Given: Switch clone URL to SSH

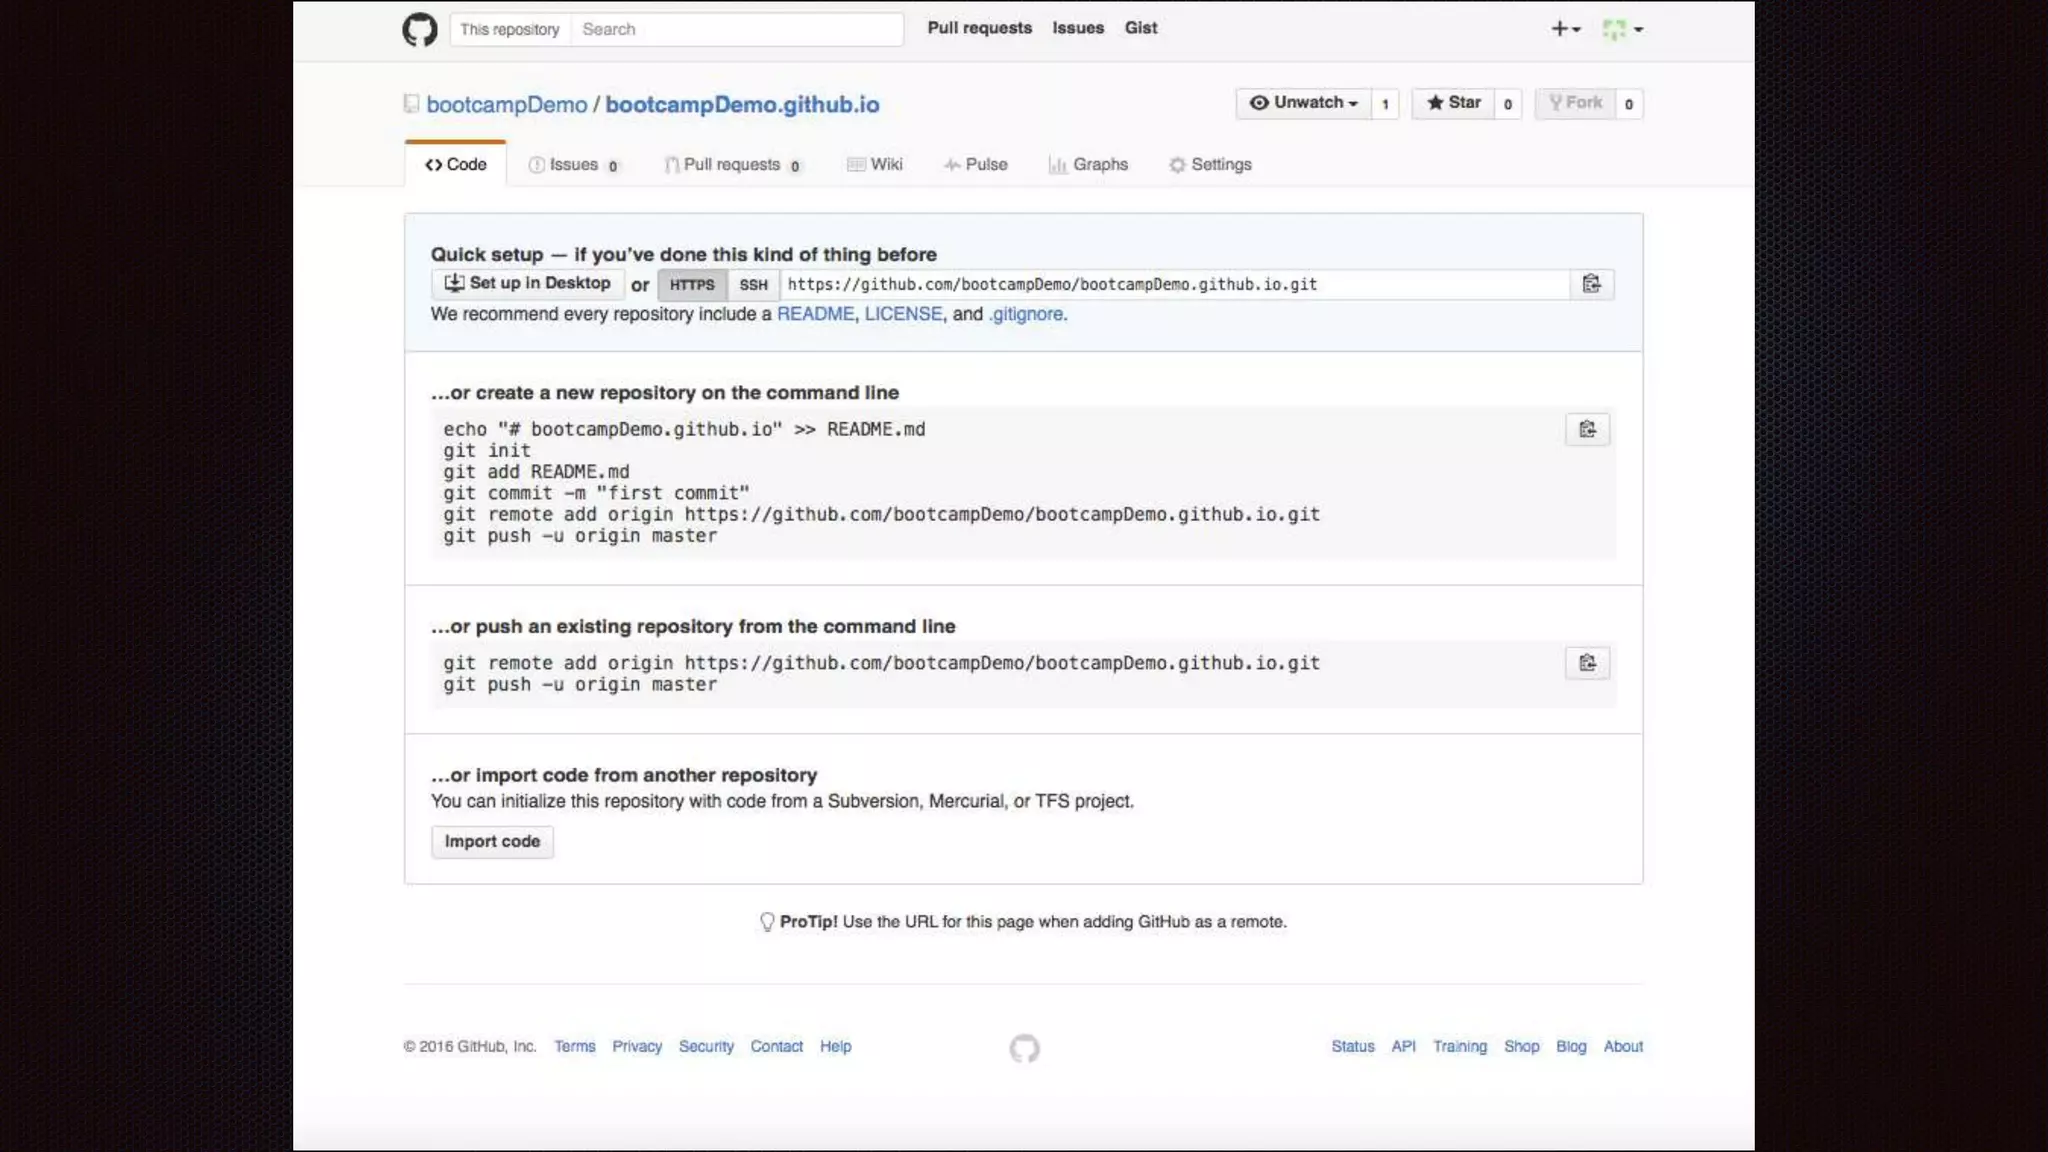Looking at the screenshot, I should coord(753,285).
